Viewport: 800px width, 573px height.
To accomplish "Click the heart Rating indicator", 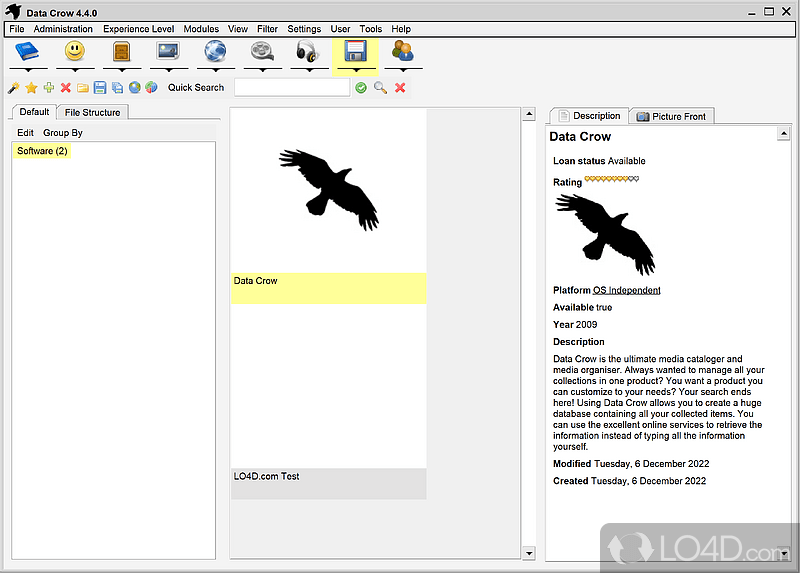I will (612, 179).
